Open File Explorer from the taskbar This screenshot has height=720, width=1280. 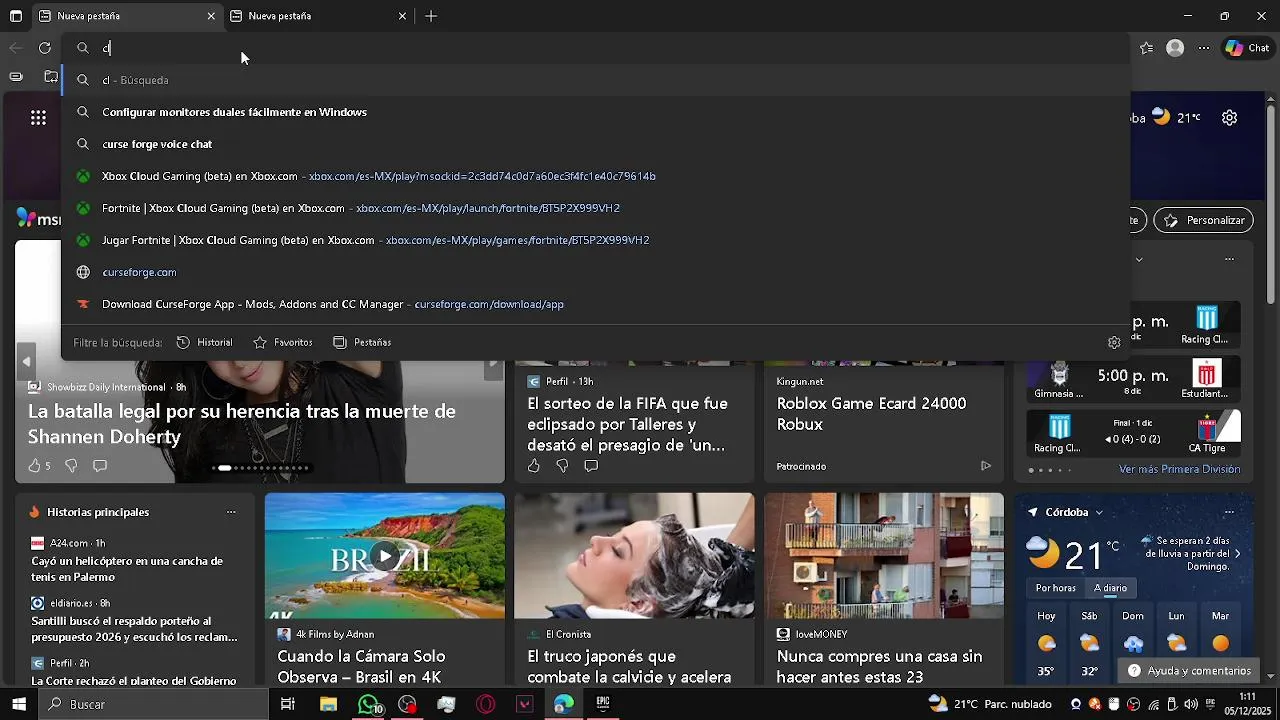click(328, 704)
